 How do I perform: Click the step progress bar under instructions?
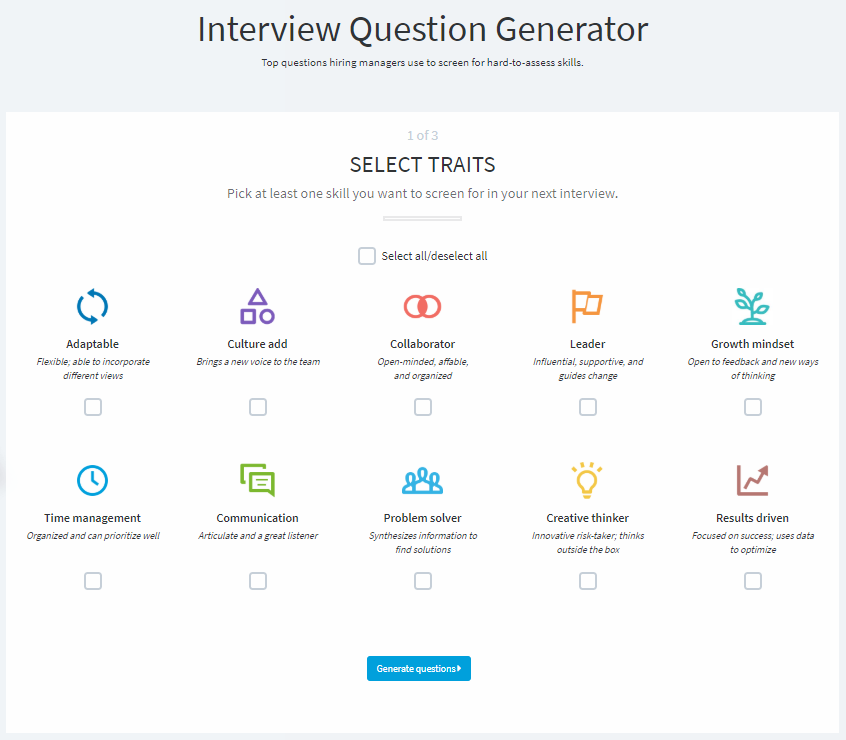click(x=422, y=218)
